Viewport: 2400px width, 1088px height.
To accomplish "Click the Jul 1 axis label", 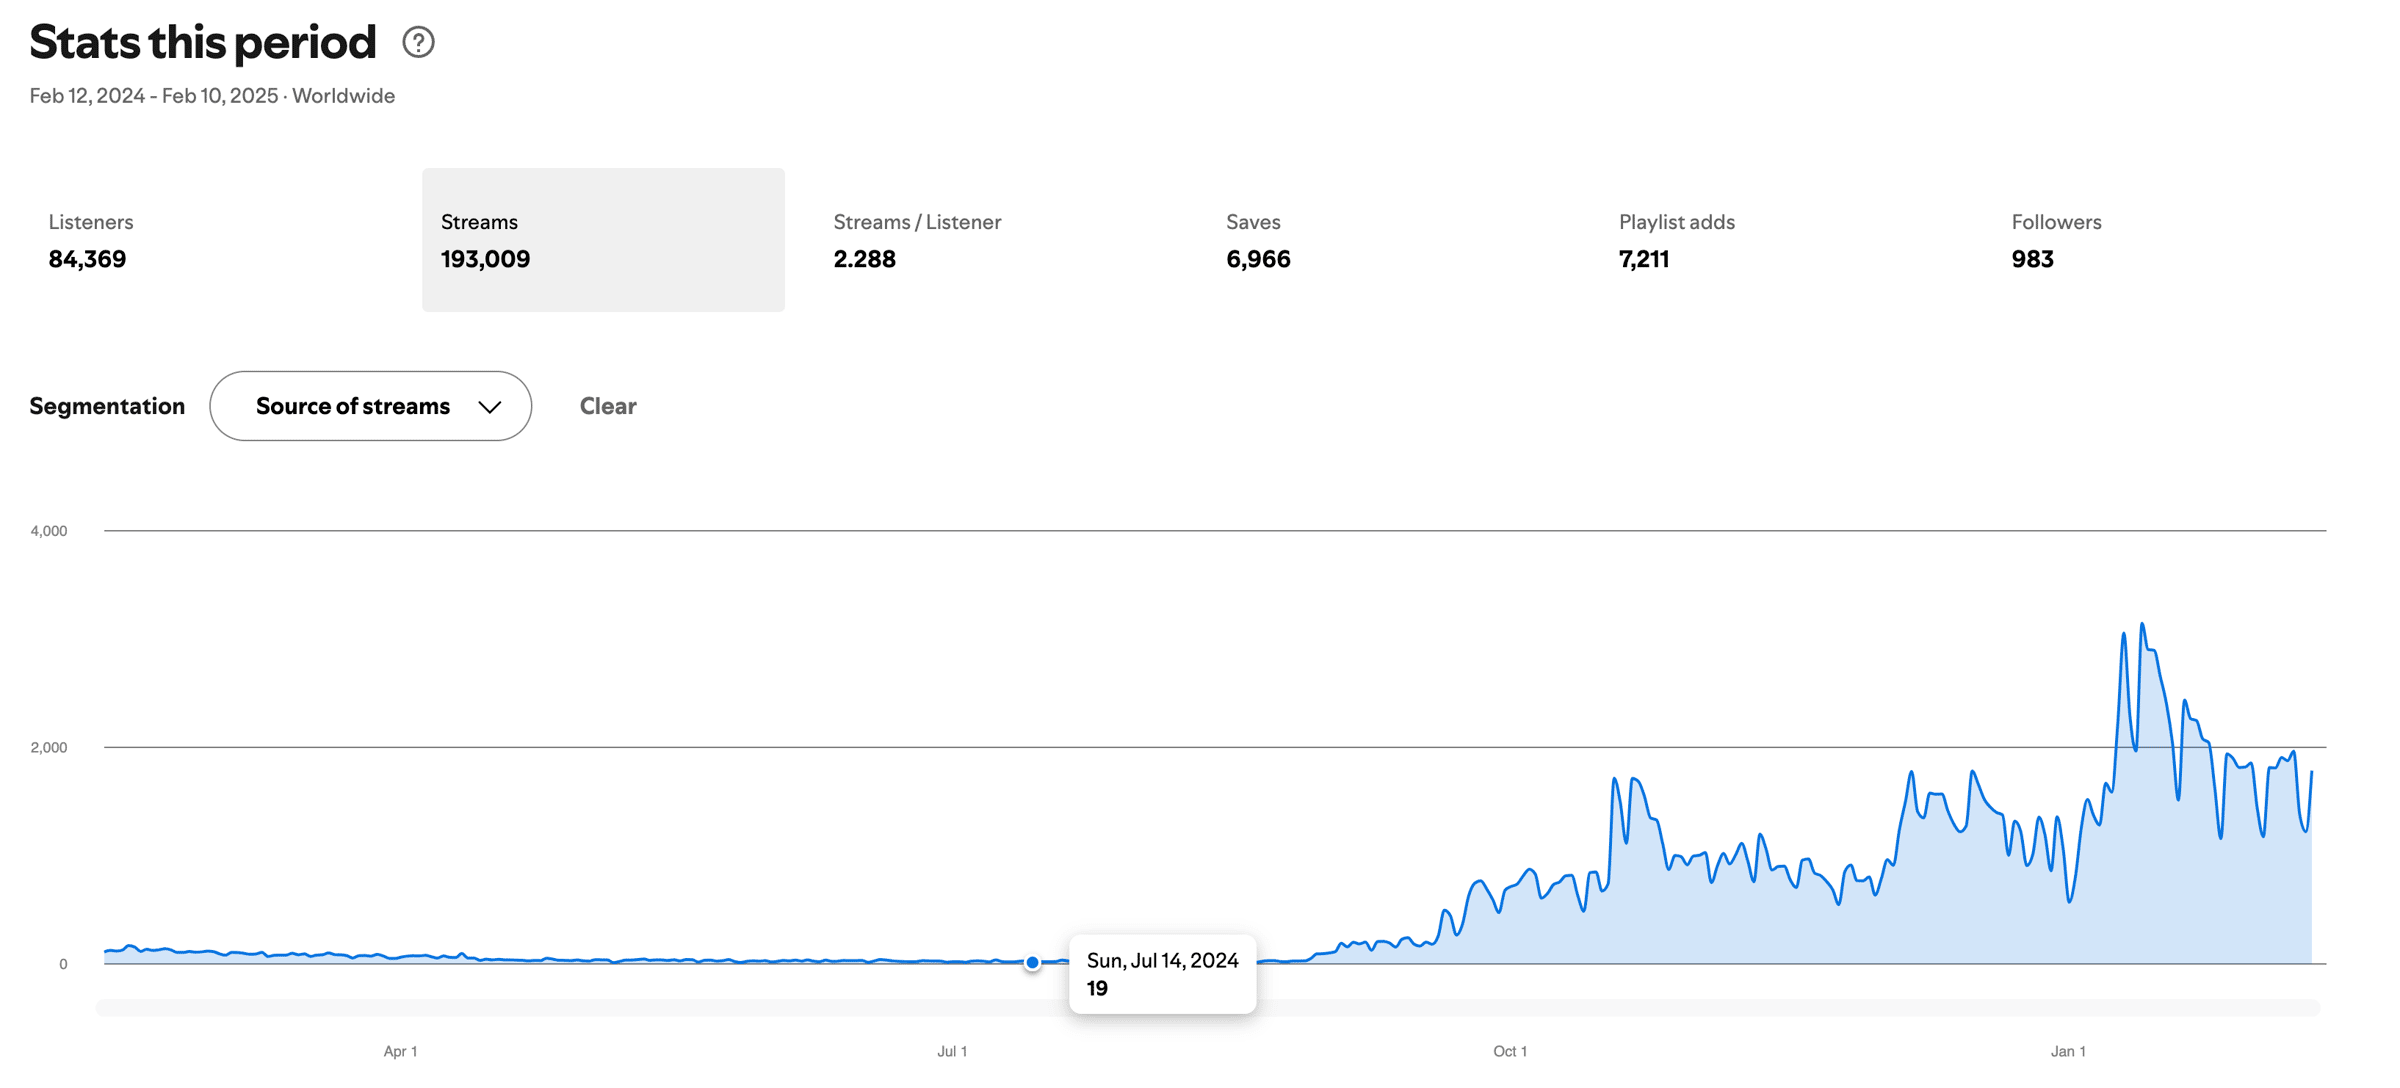I will pyautogui.click(x=952, y=1051).
